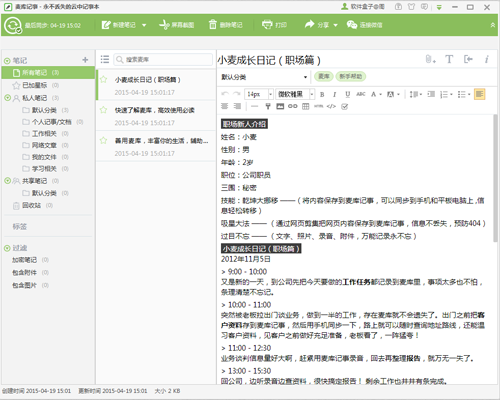Viewport: 500px width, 400px height.
Task: Toggle italic formatting
Action: (334, 94)
